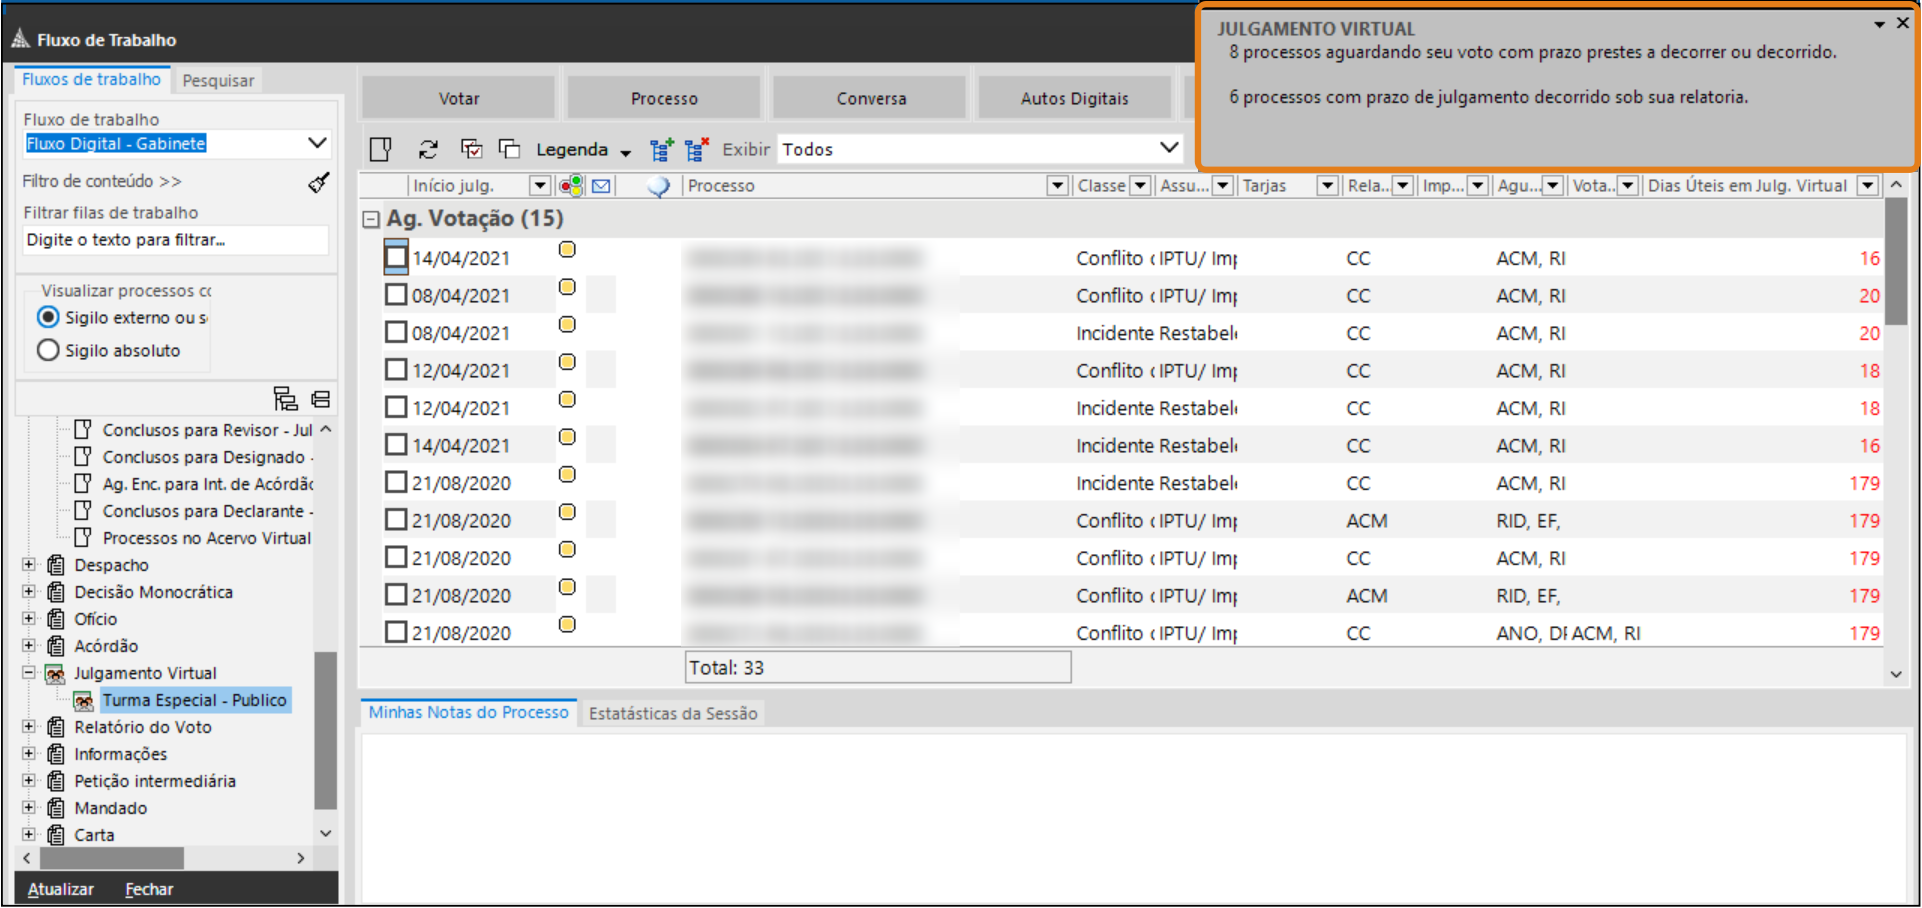This screenshot has height=908, width=1922.
Task: Click the Relatório do Voto clipboard icon
Action: point(56,727)
